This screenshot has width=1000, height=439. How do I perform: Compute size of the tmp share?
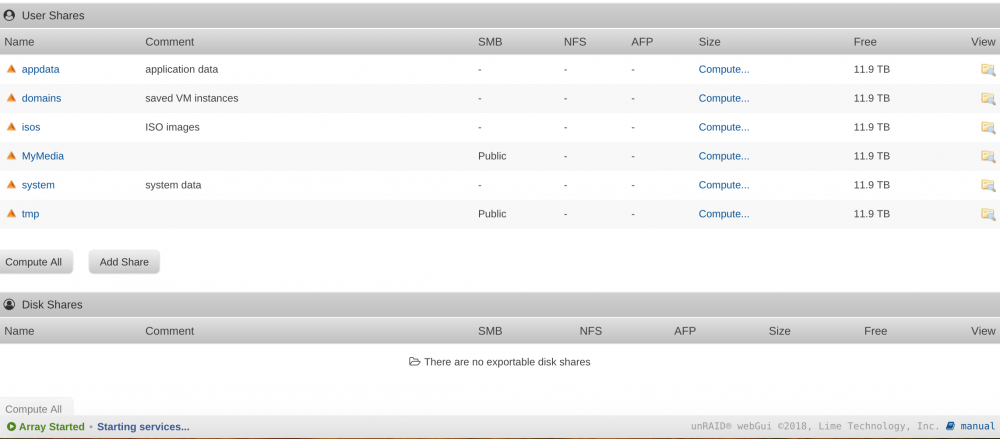tap(724, 214)
